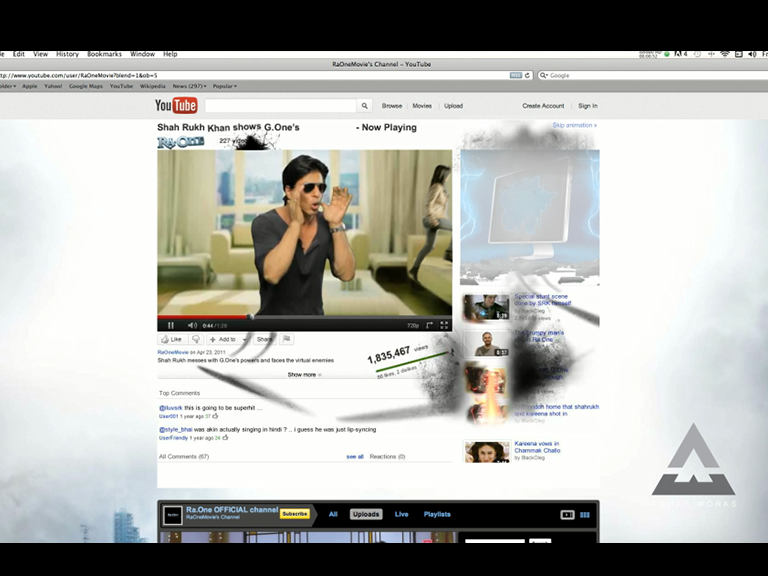Click the RaOneMovie uploader link
This screenshot has height=576, width=768.
pos(173,352)
